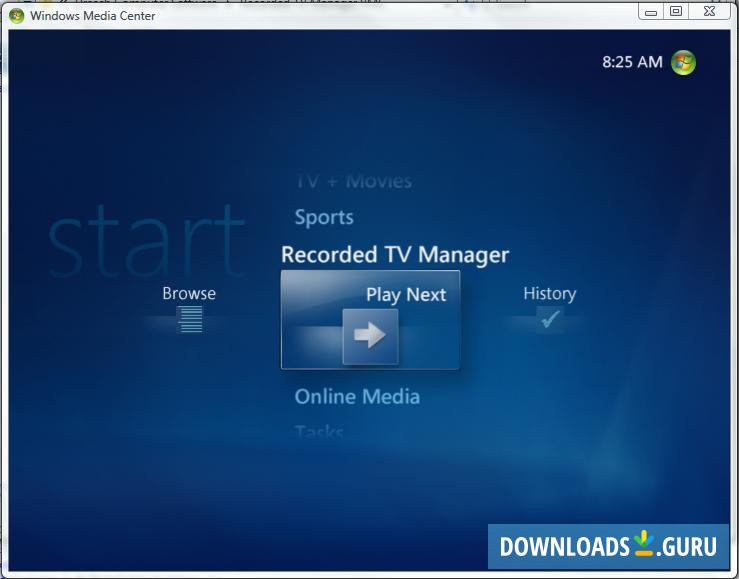Click the 8:25 AM clock

tap(632, 62)
